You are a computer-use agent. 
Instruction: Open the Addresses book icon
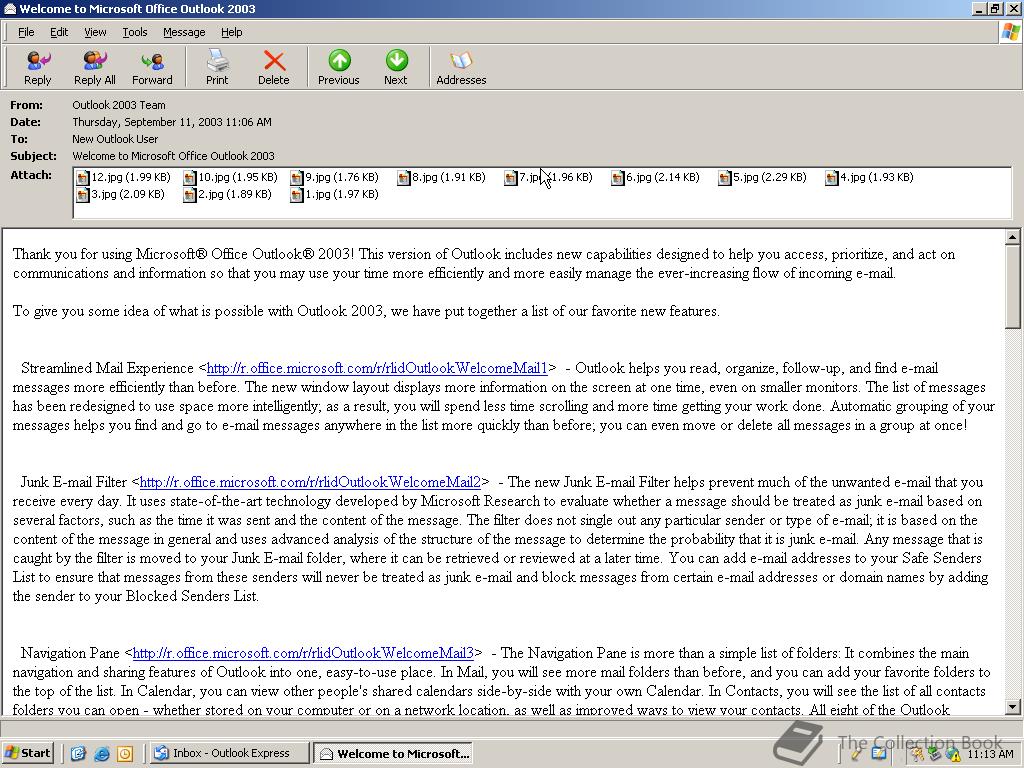(x=461, y=67)
